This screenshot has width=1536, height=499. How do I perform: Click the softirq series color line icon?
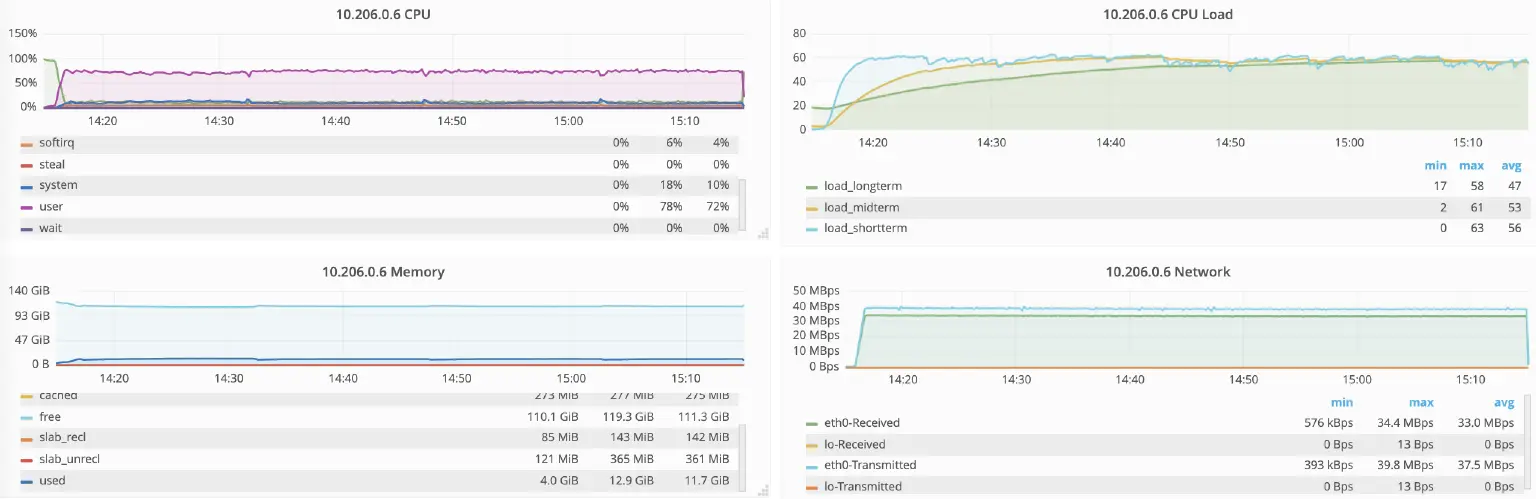(x=26, y=143)
